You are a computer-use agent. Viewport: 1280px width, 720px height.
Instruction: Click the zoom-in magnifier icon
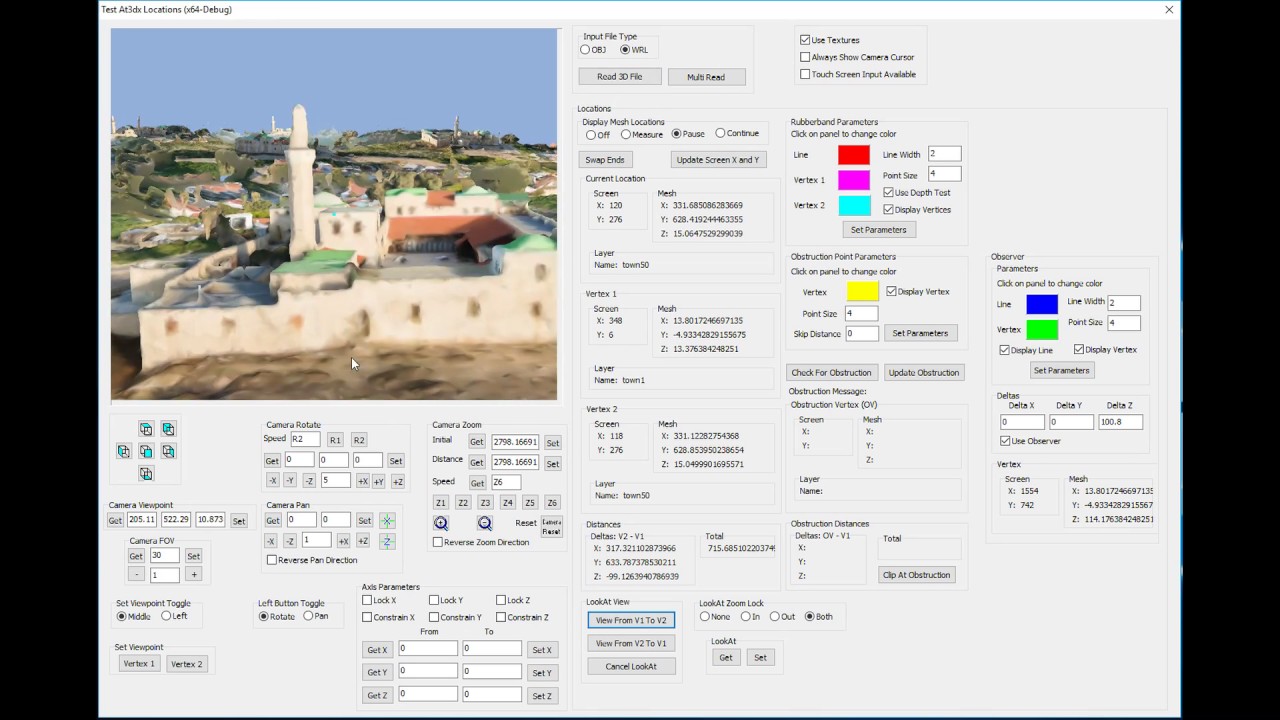pos(441,523)
